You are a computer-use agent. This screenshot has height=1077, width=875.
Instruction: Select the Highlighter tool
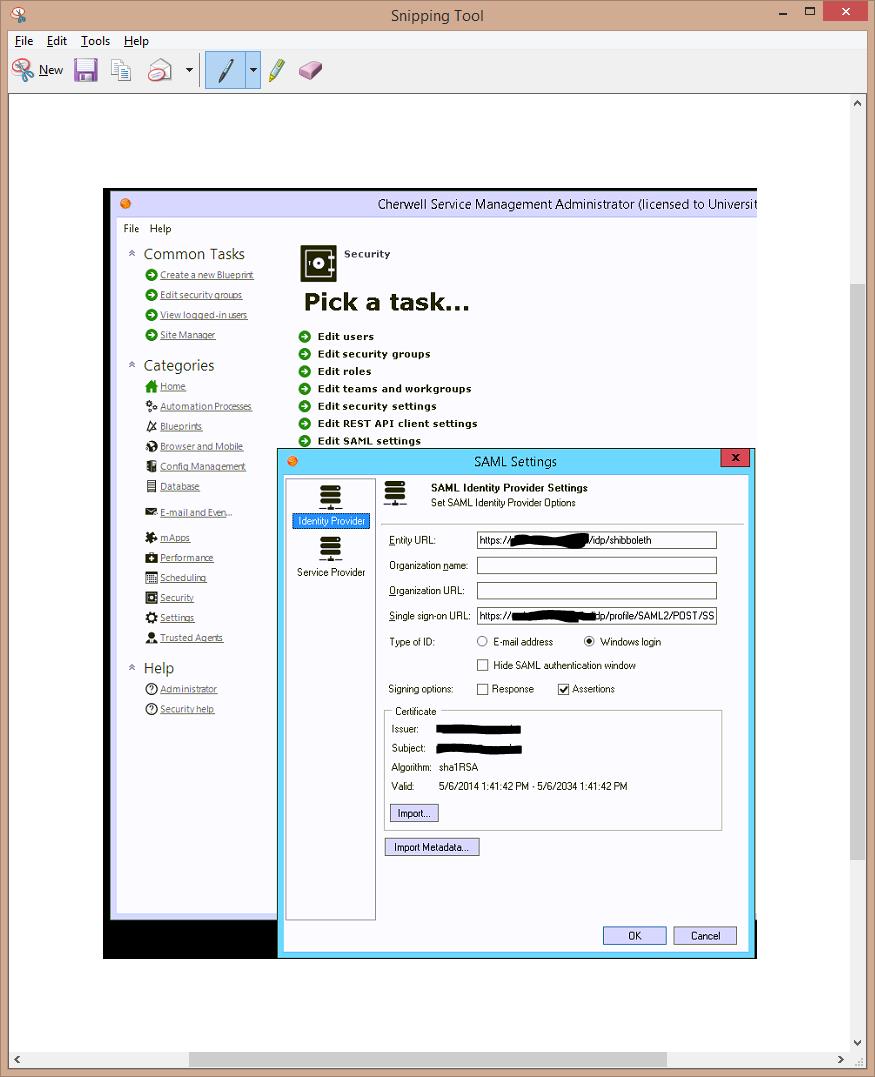point(277,70)
